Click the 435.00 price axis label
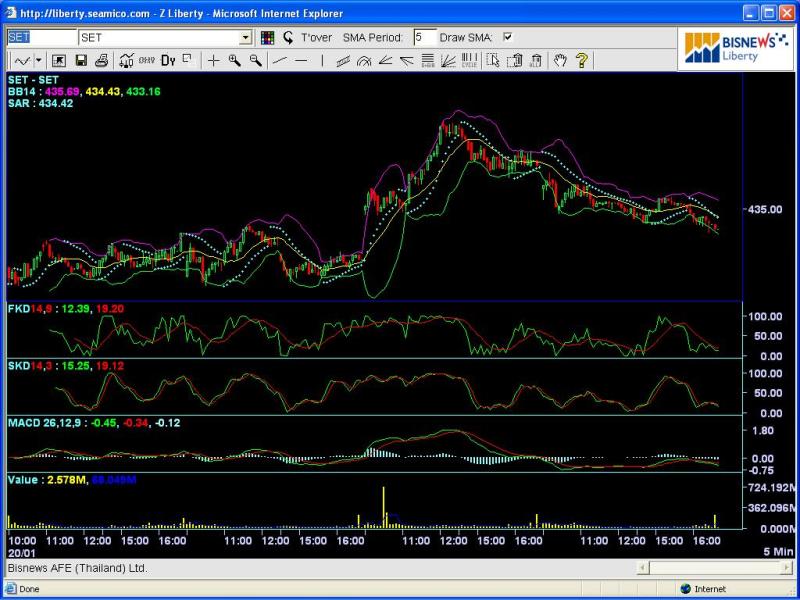Viewport: 800px width, 600px height. (764, 209)
